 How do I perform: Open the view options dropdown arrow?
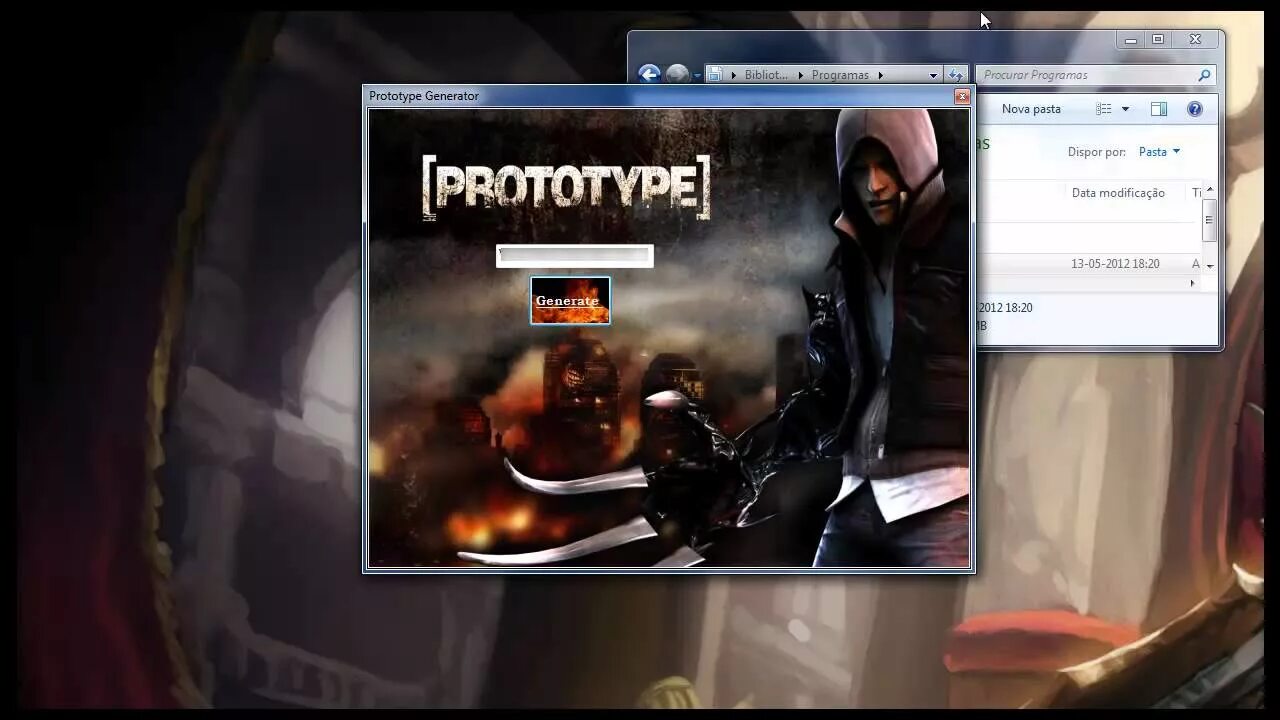coord(1125,109)
